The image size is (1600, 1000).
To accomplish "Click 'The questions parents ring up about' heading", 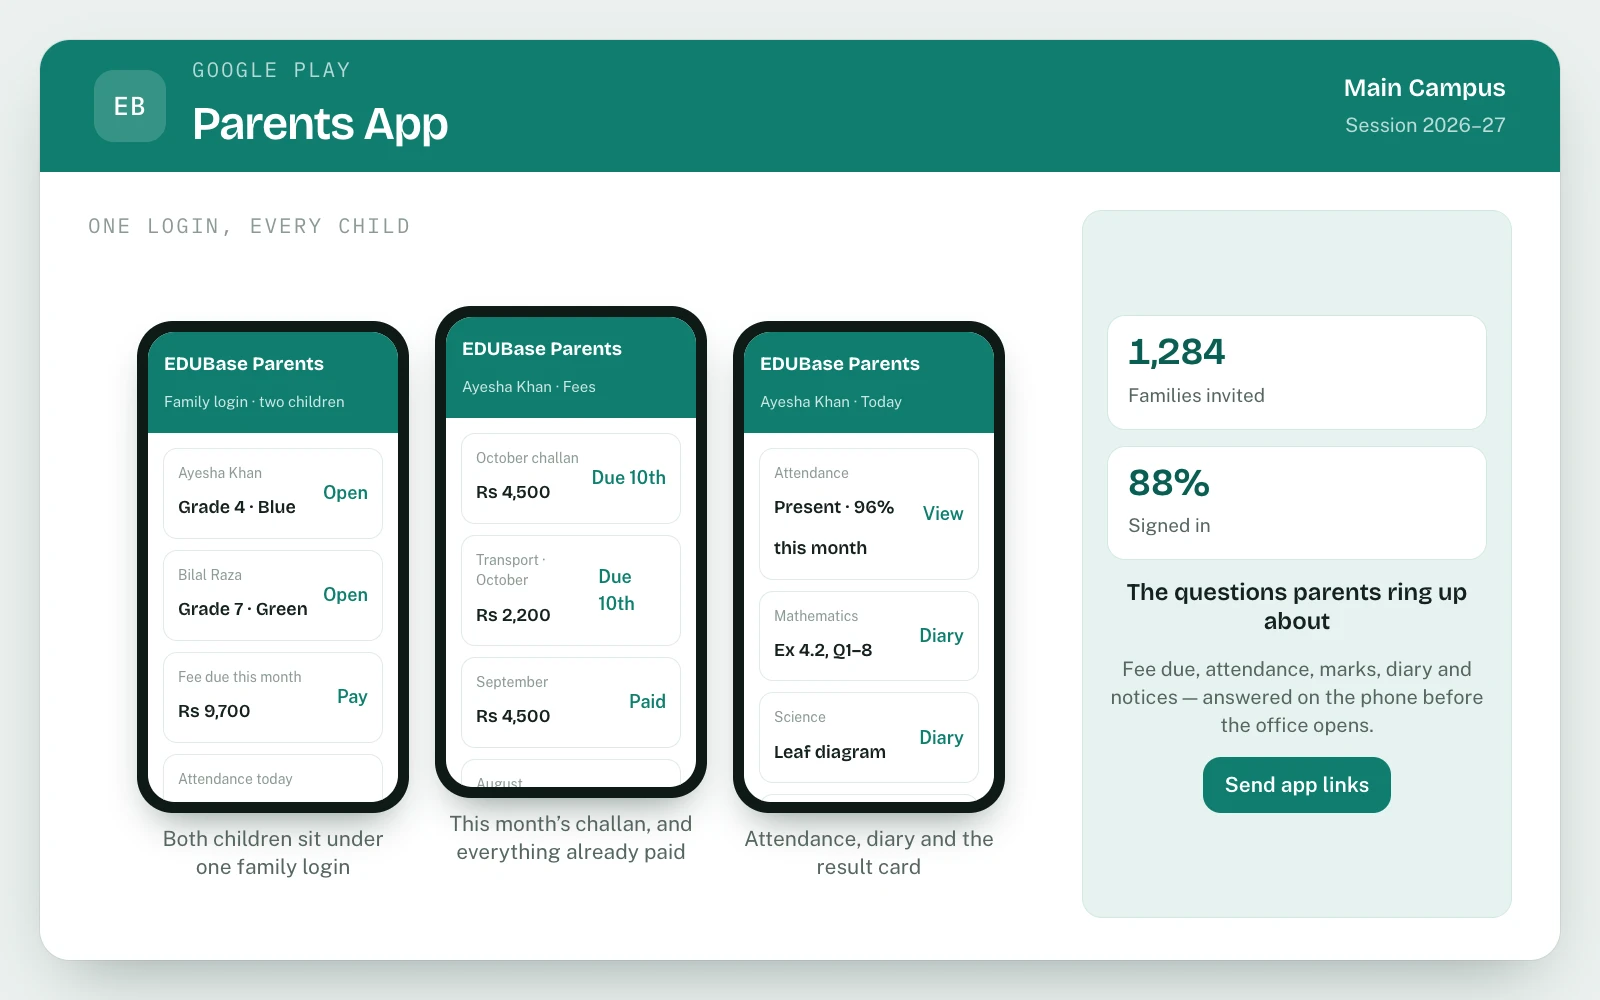I will click(1296, 606).
